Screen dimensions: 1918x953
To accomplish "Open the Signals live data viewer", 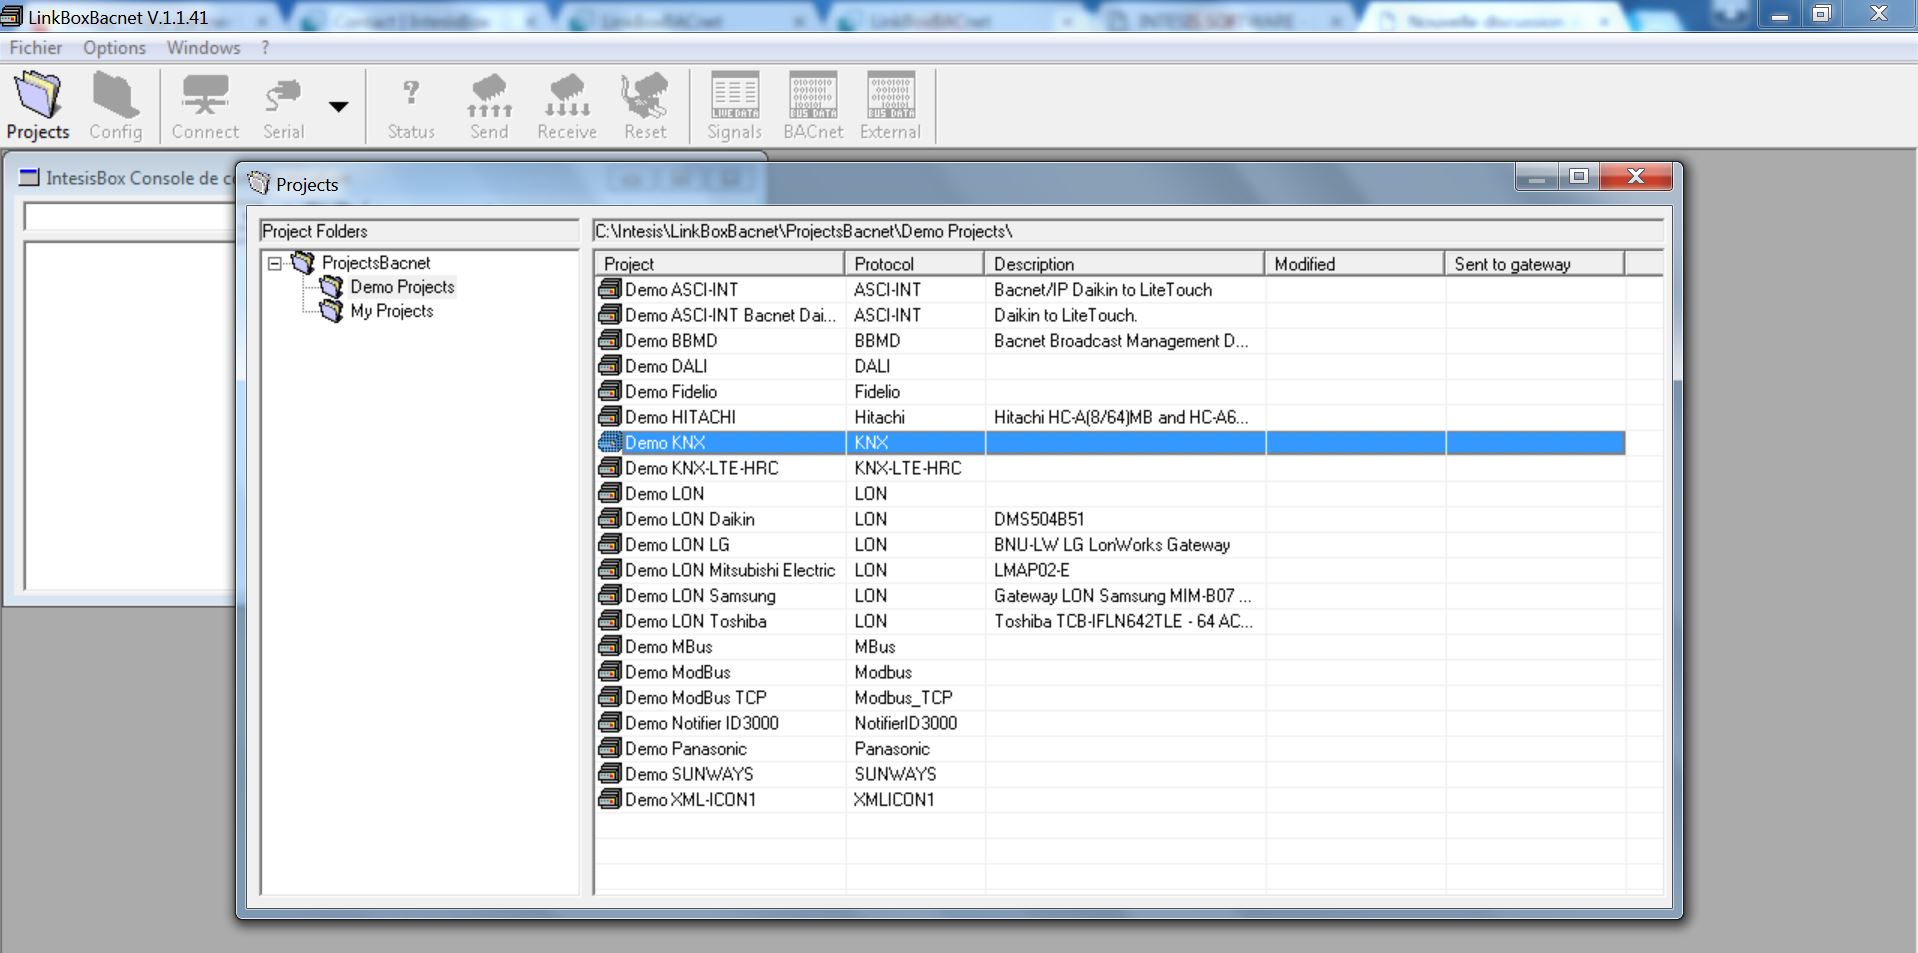I will pyautogui.click(x=735, y=105).
